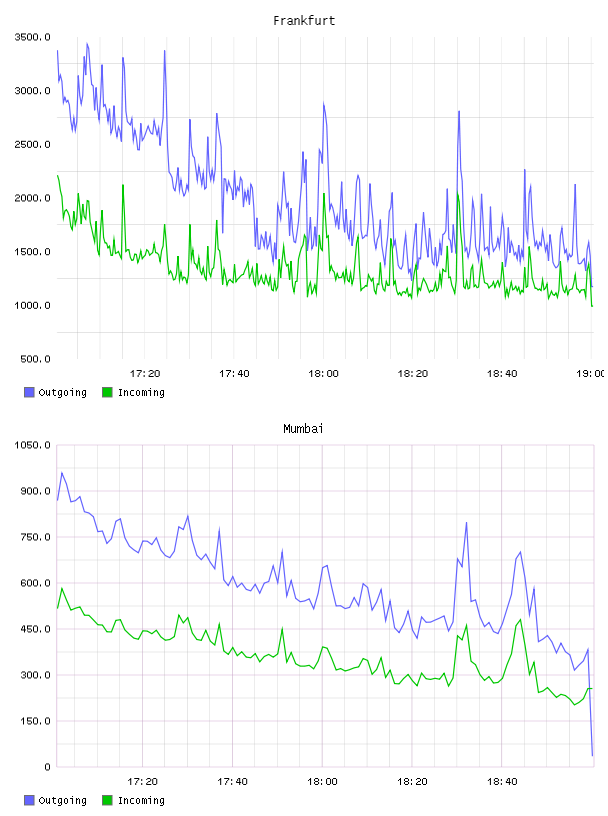
Task: Click the green Incoming swatch in Frankfurt legend
Action: 107,392
